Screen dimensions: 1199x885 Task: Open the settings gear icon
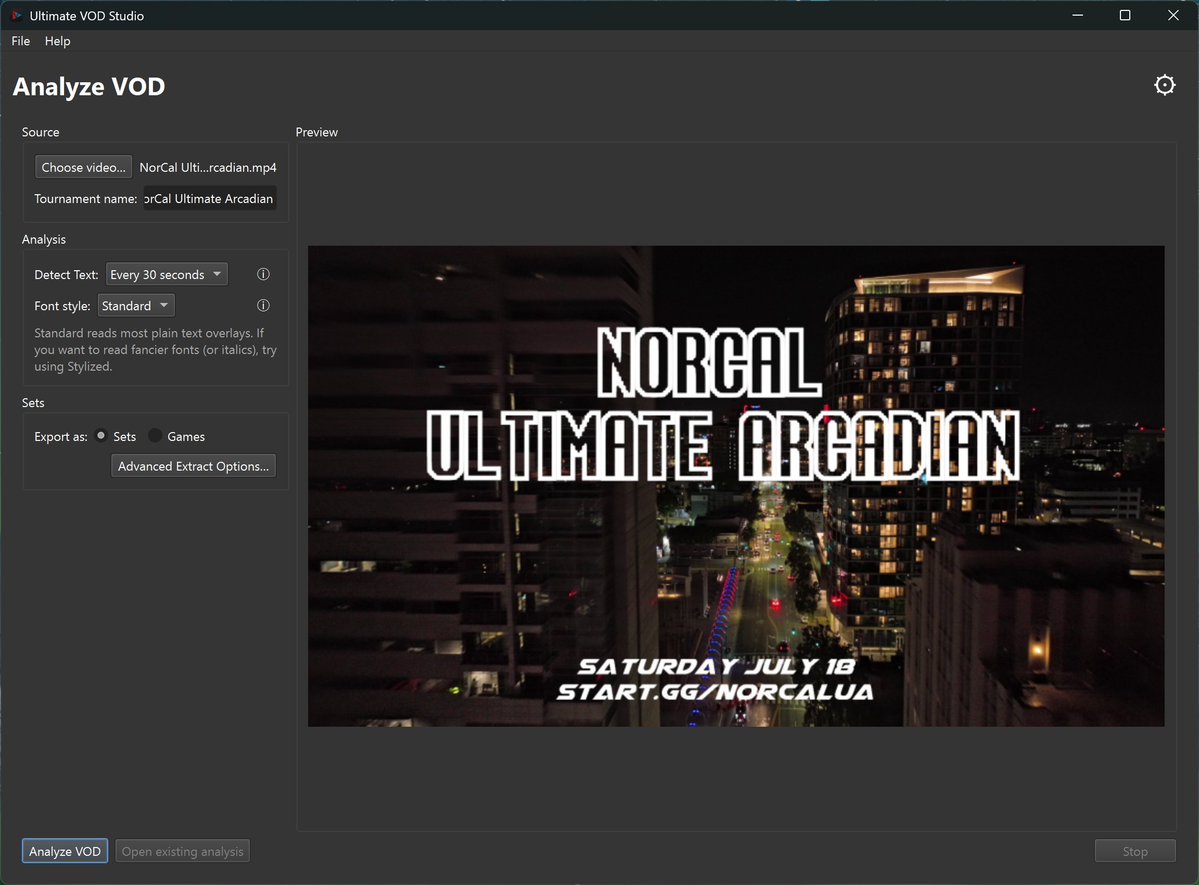coord(1164,85)
